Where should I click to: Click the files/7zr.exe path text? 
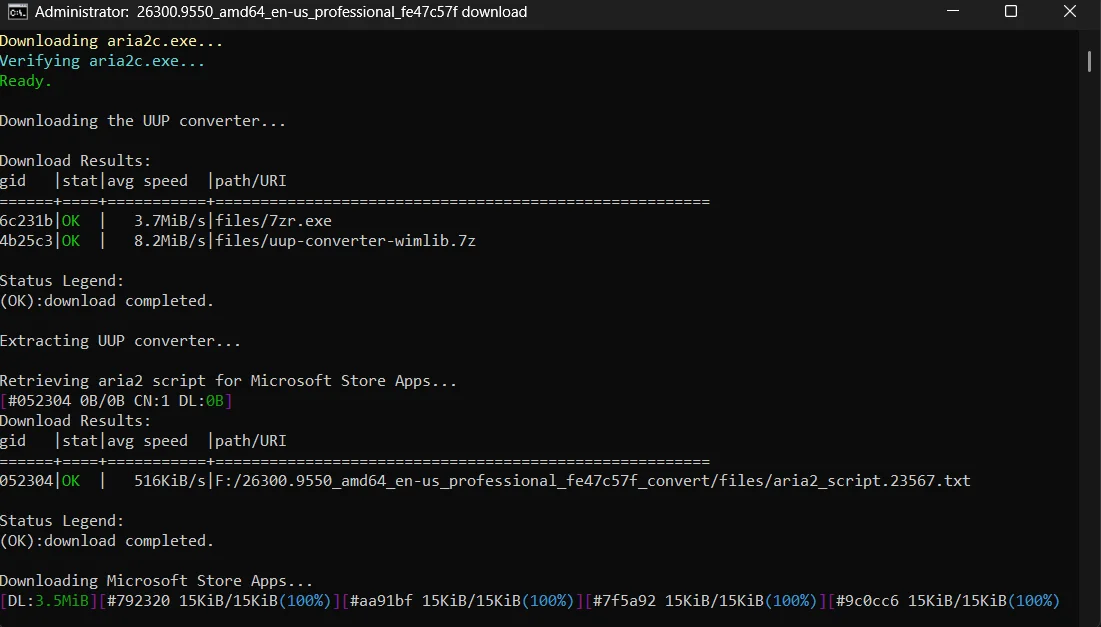273,220
